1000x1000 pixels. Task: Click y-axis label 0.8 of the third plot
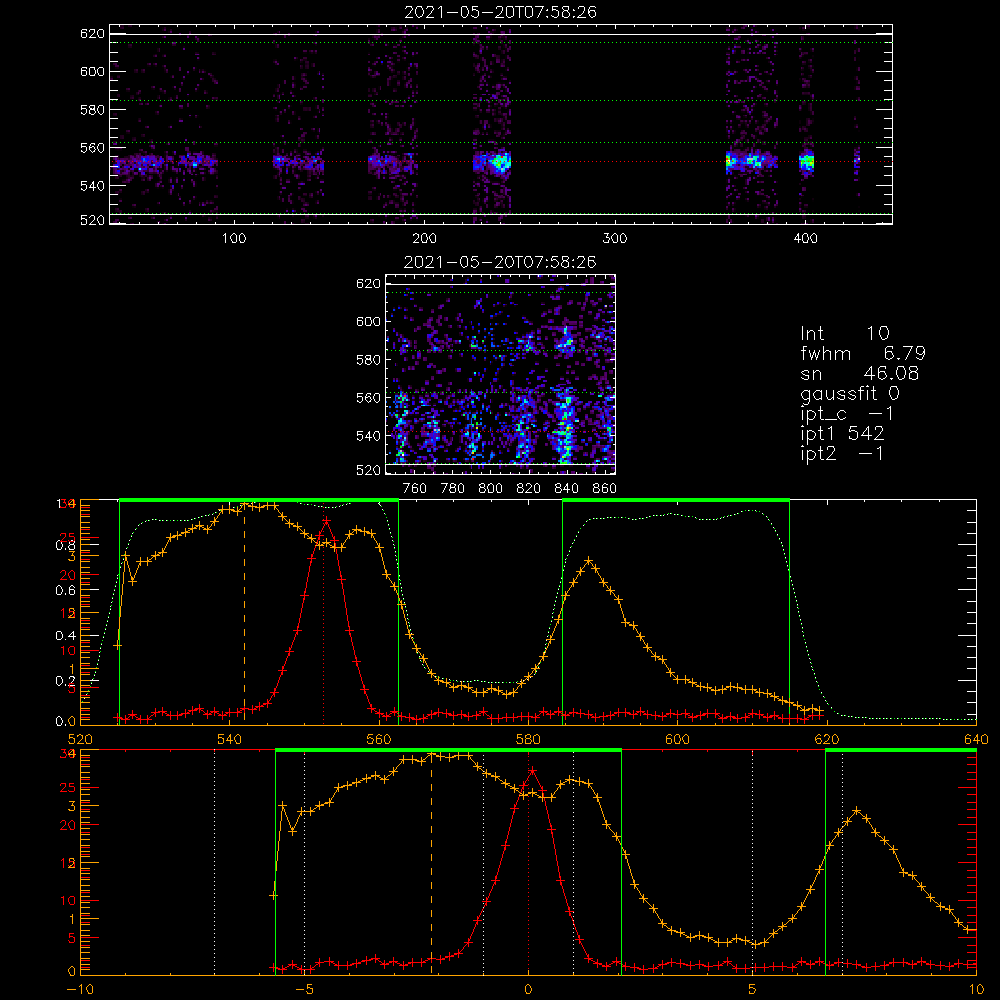(65, 545)
